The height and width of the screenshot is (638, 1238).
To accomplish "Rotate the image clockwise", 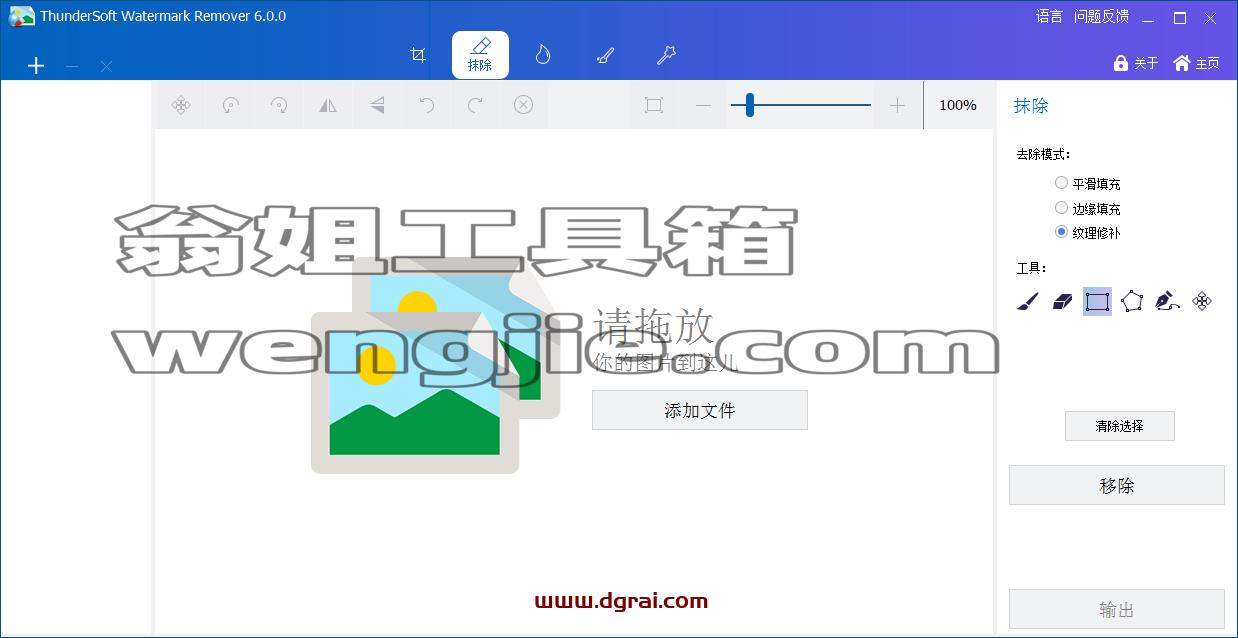I will point(279,105).
